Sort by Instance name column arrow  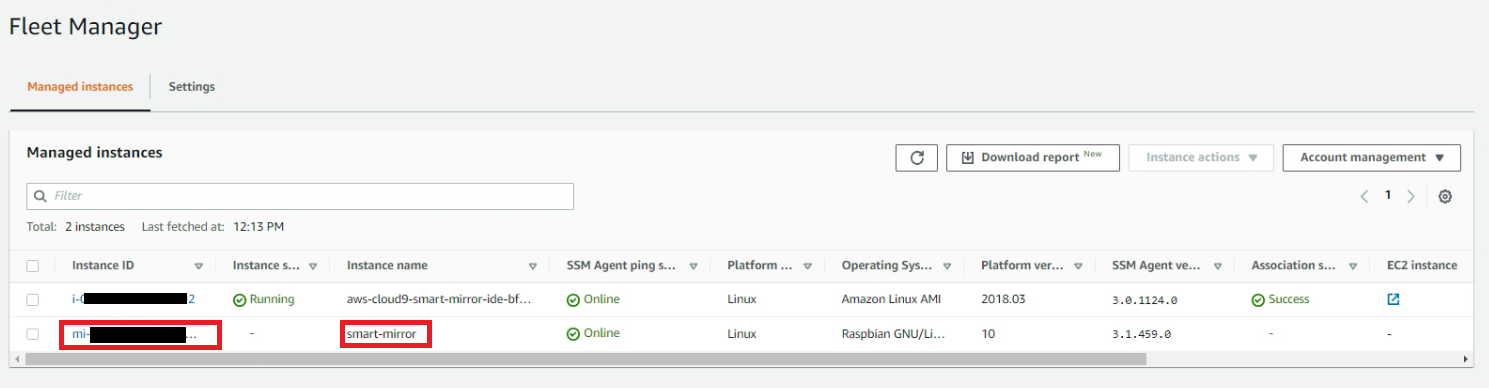click(532, 266)
